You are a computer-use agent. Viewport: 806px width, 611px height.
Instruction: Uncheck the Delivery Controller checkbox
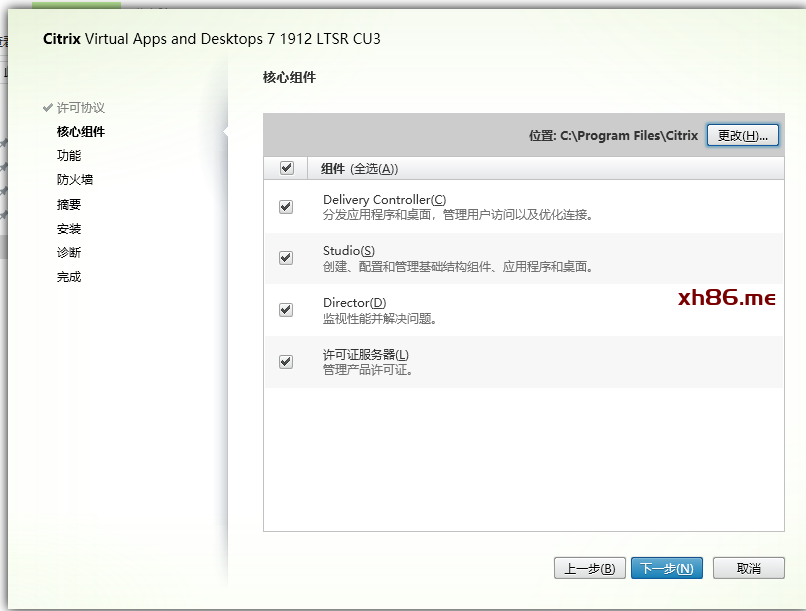286,207
